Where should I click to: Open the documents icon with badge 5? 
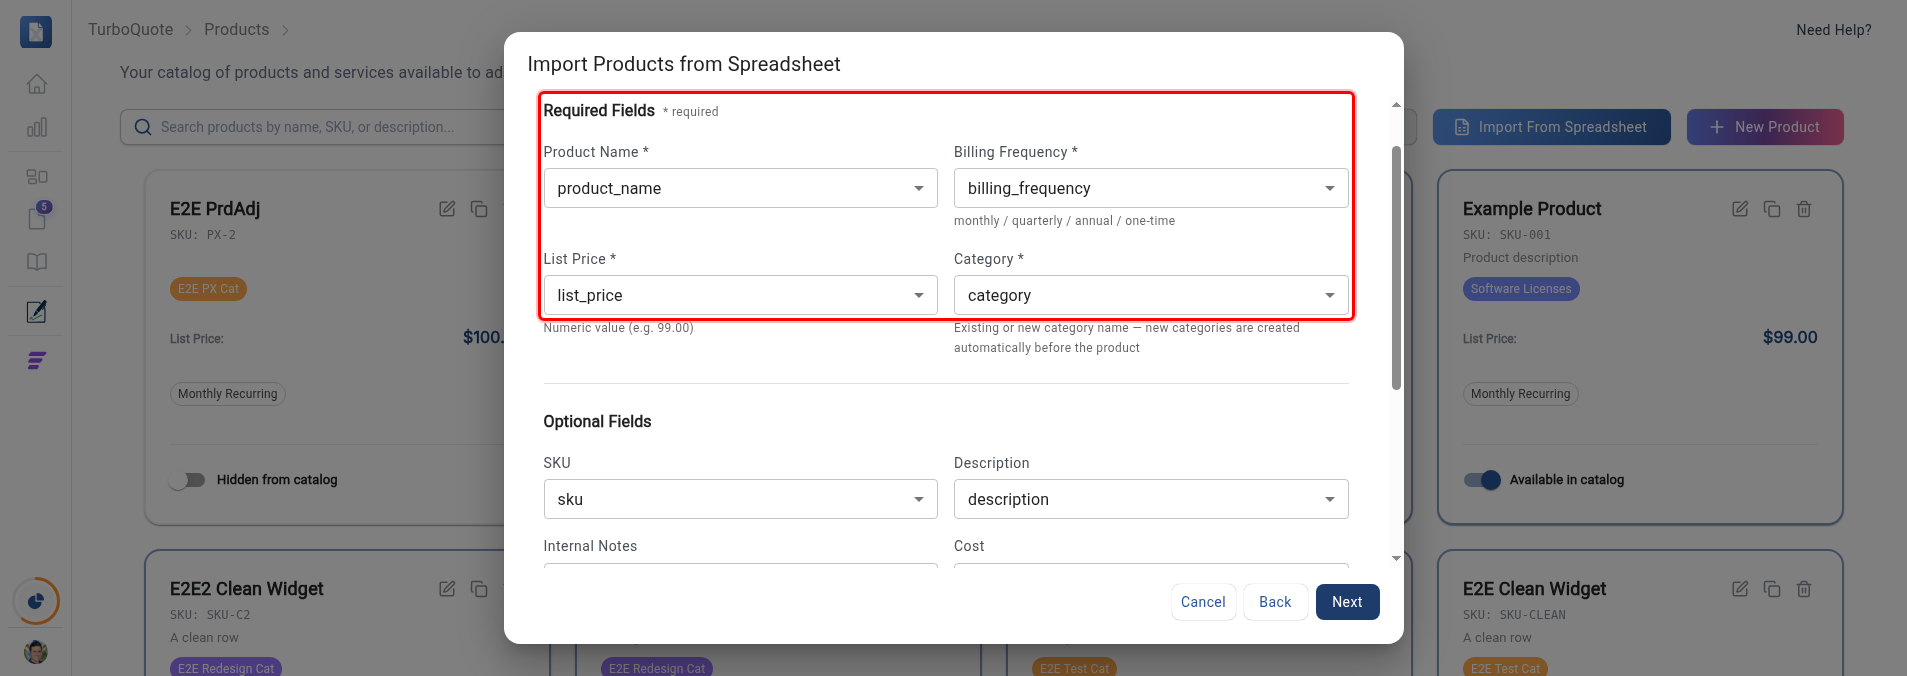[x=37, y=217]
